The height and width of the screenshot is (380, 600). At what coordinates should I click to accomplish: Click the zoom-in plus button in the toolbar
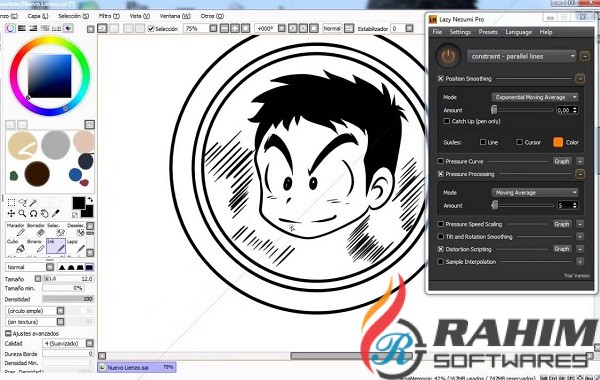(235, 28)
